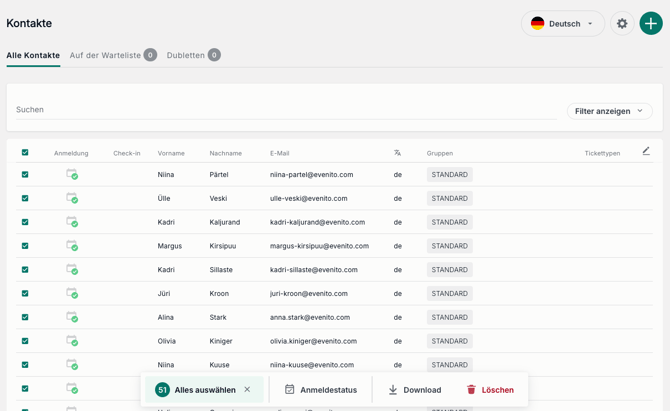Viewport: 670px width, 411px height.
Task: Click the language column translate icon
Action: click(397, 153)
